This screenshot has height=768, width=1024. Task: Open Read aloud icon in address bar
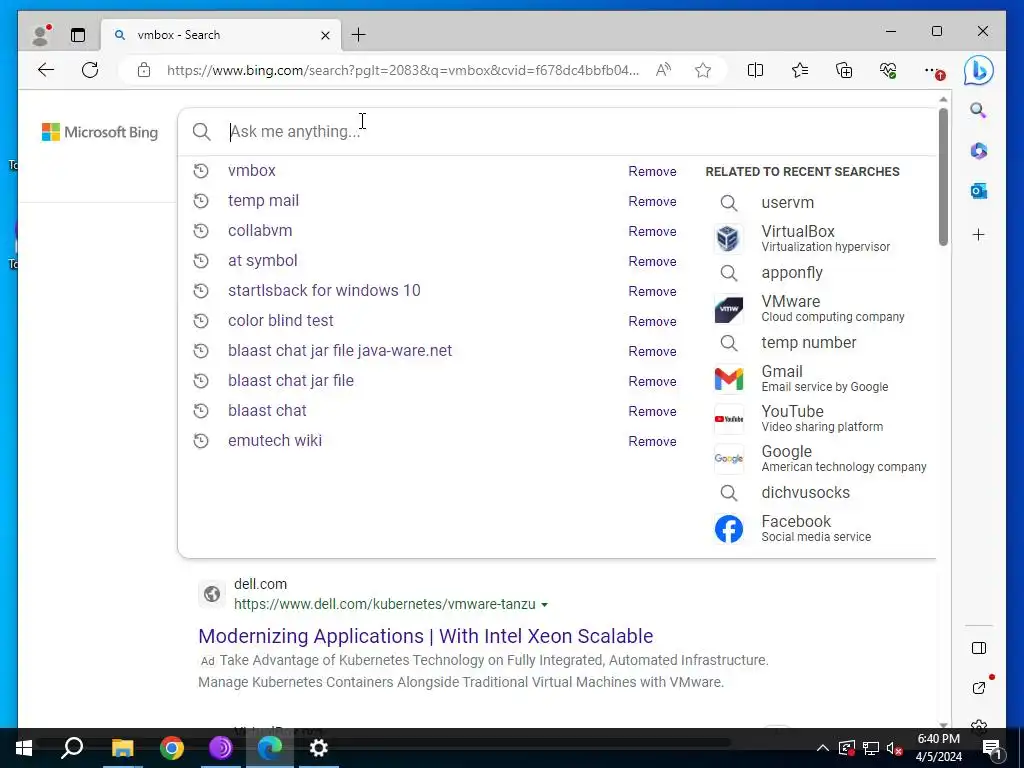[663, 70]
